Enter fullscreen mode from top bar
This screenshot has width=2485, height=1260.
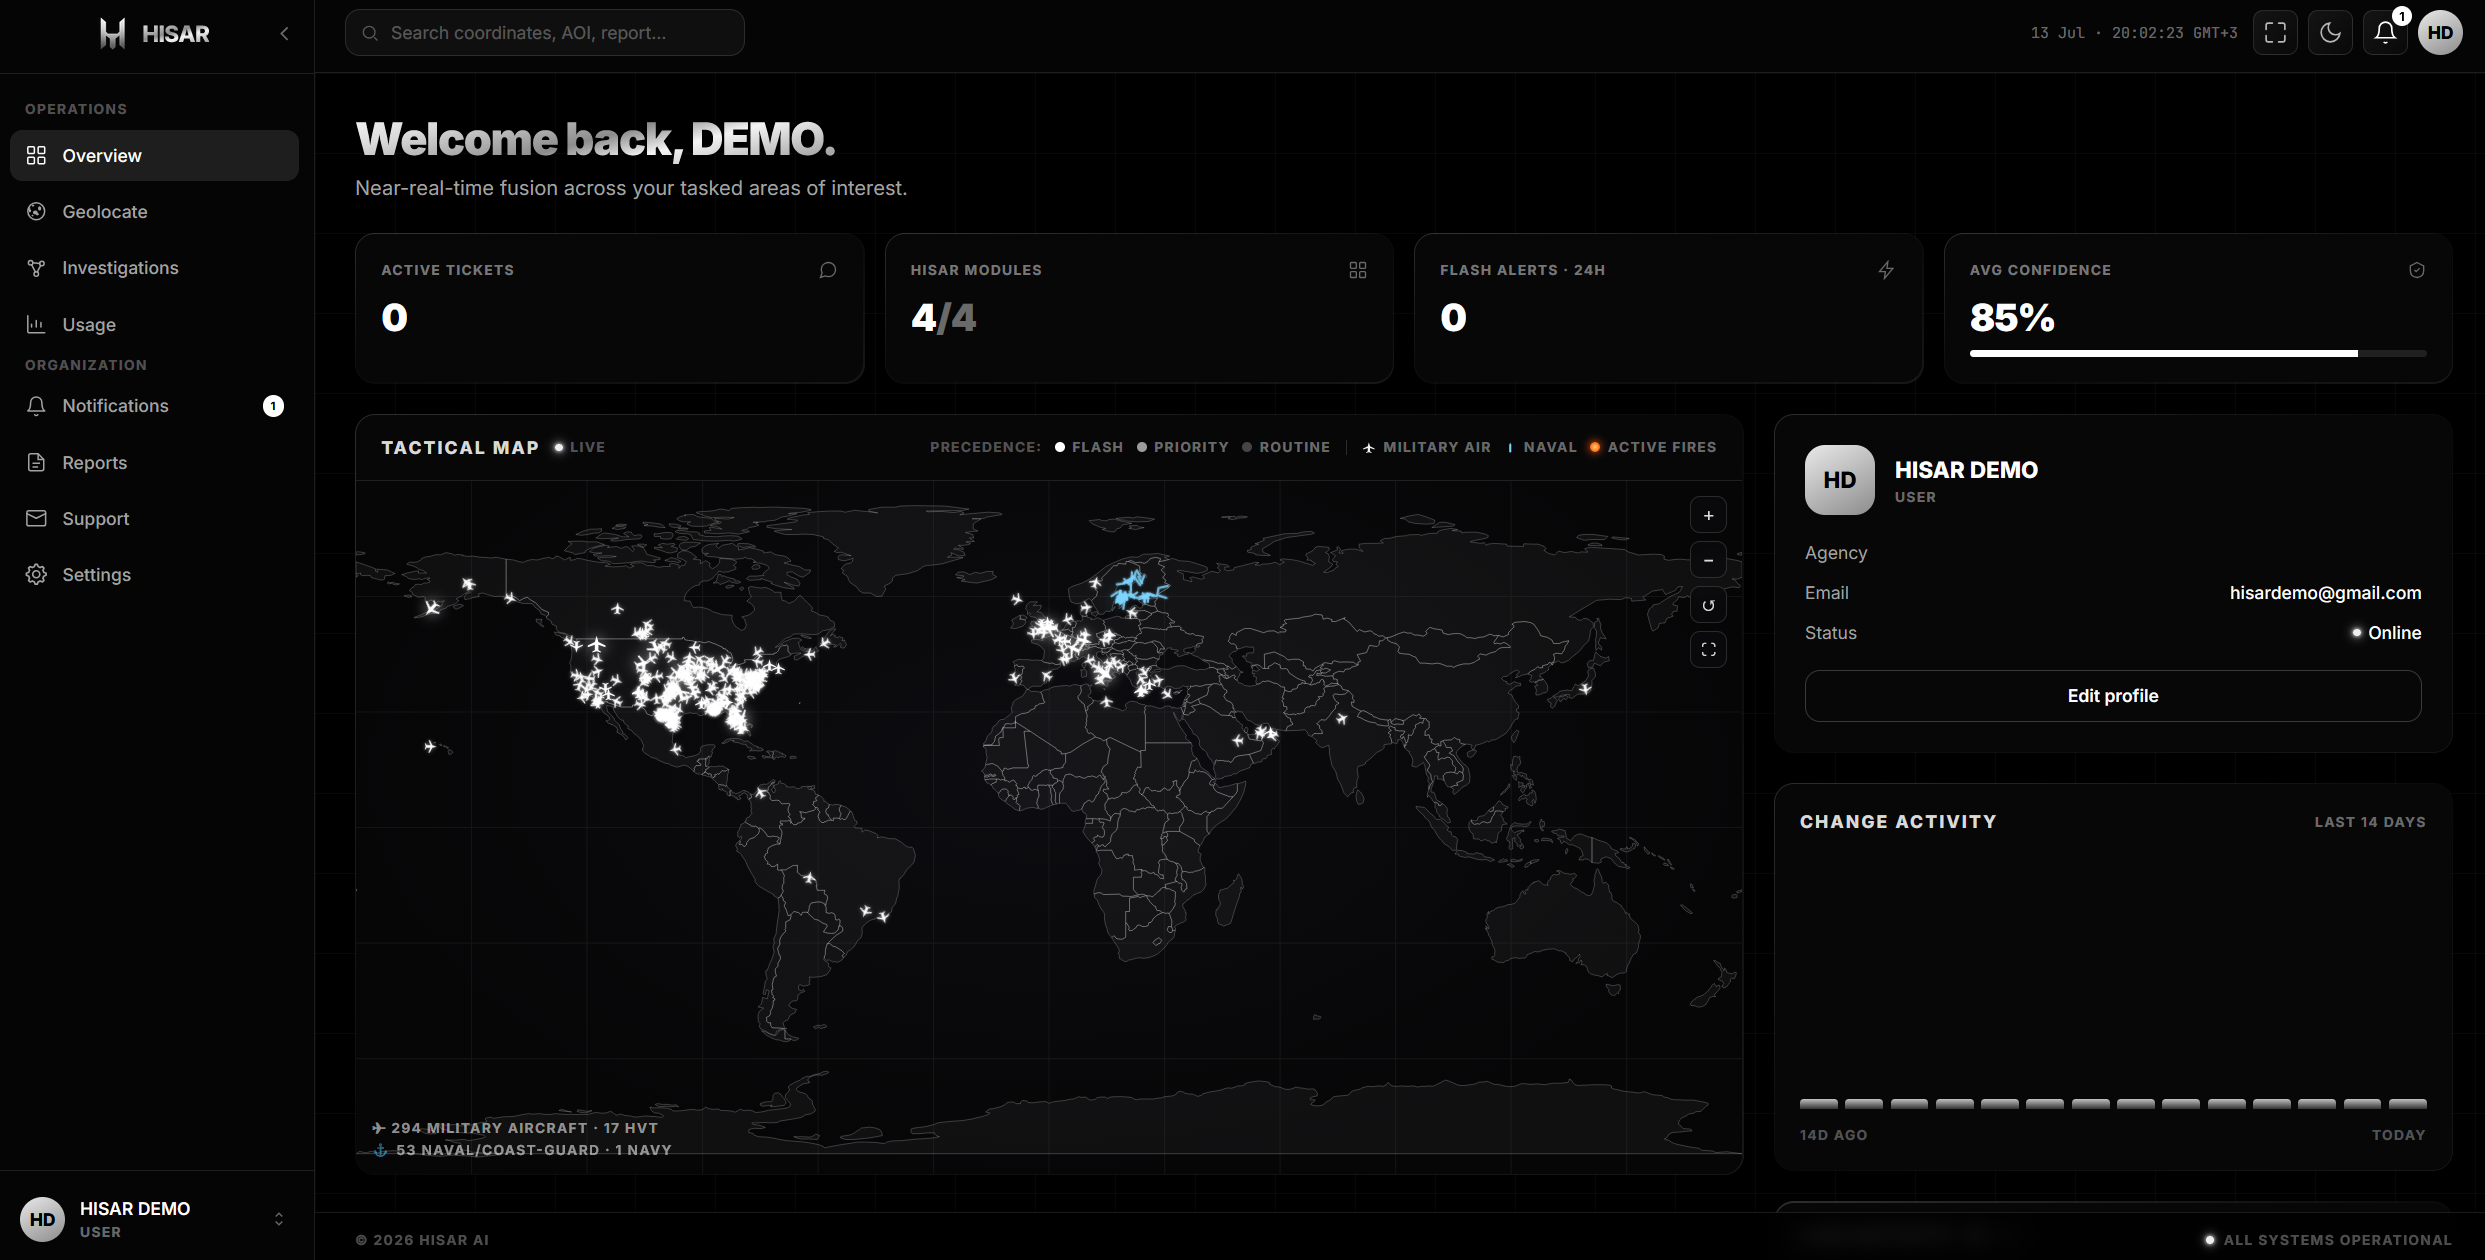pos(2275,33)
